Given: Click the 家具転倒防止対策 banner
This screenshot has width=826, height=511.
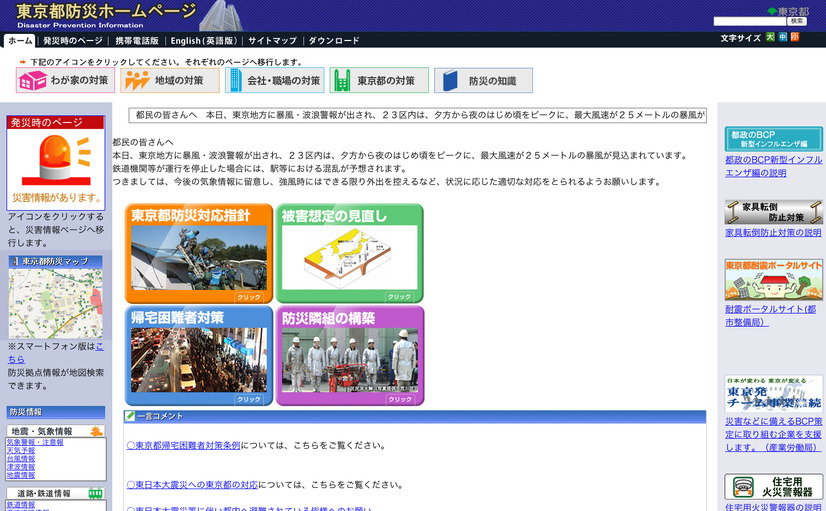Looking at the screenshot, I should pos(773,212).
